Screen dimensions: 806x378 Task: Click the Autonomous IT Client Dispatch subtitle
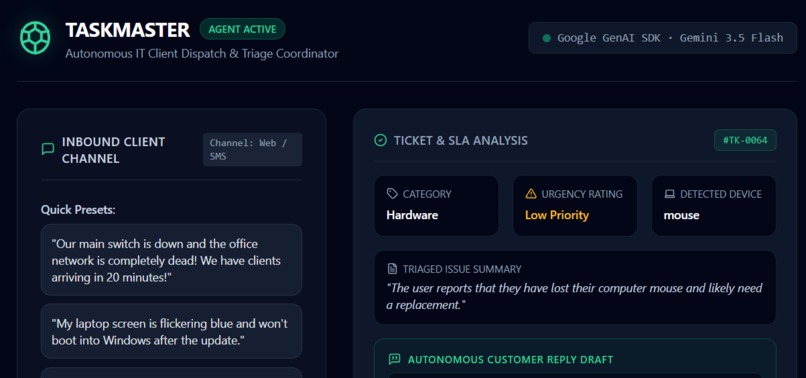point(202,53)
